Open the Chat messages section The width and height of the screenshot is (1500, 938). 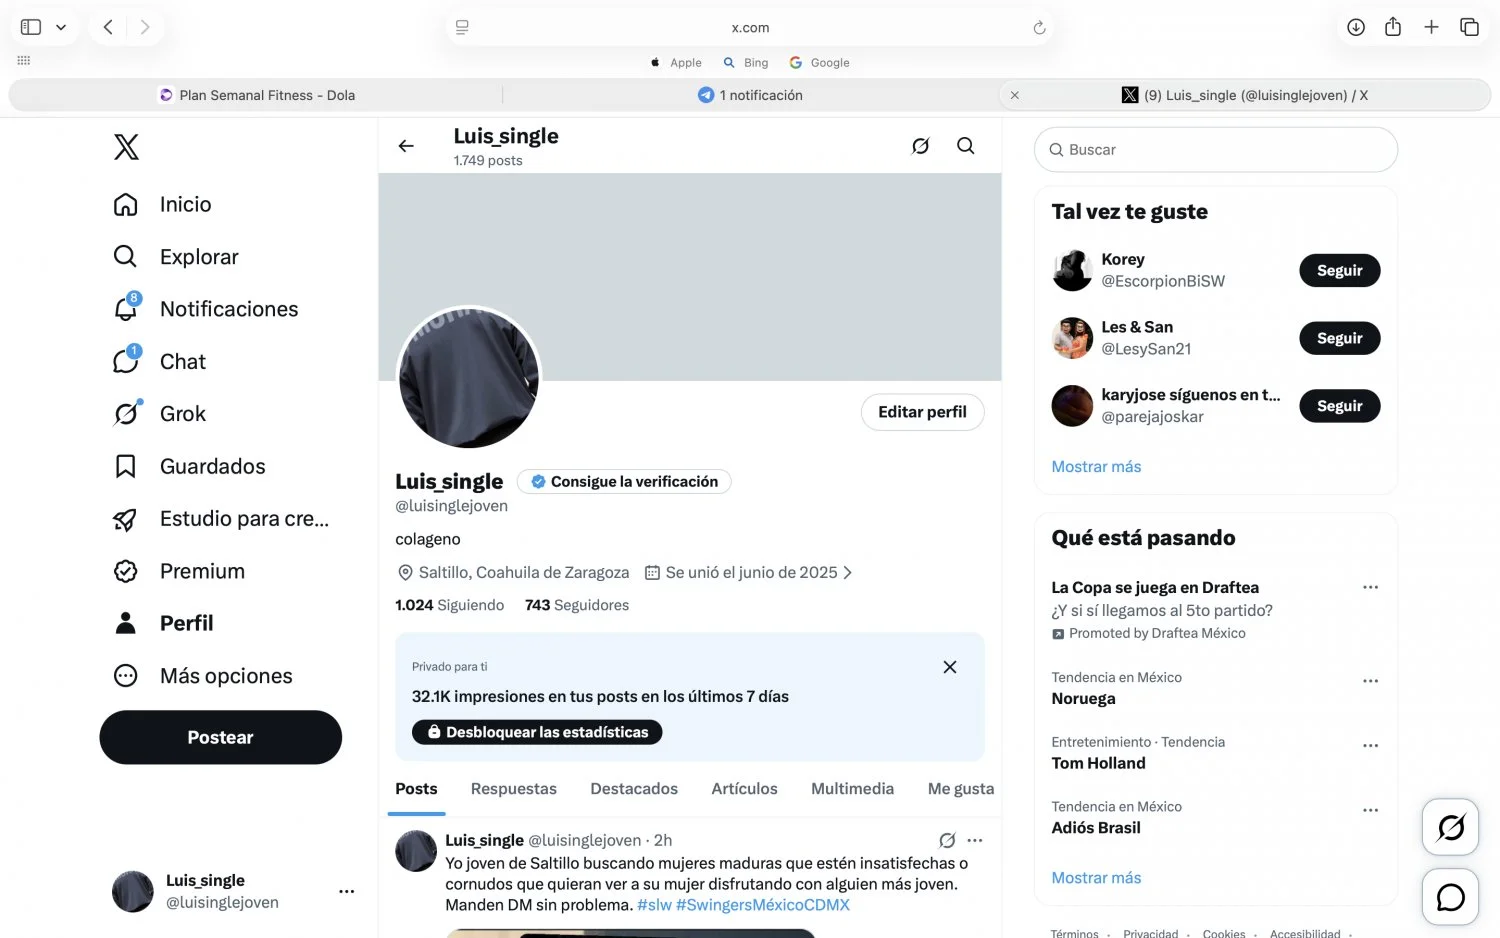point(160,361)
